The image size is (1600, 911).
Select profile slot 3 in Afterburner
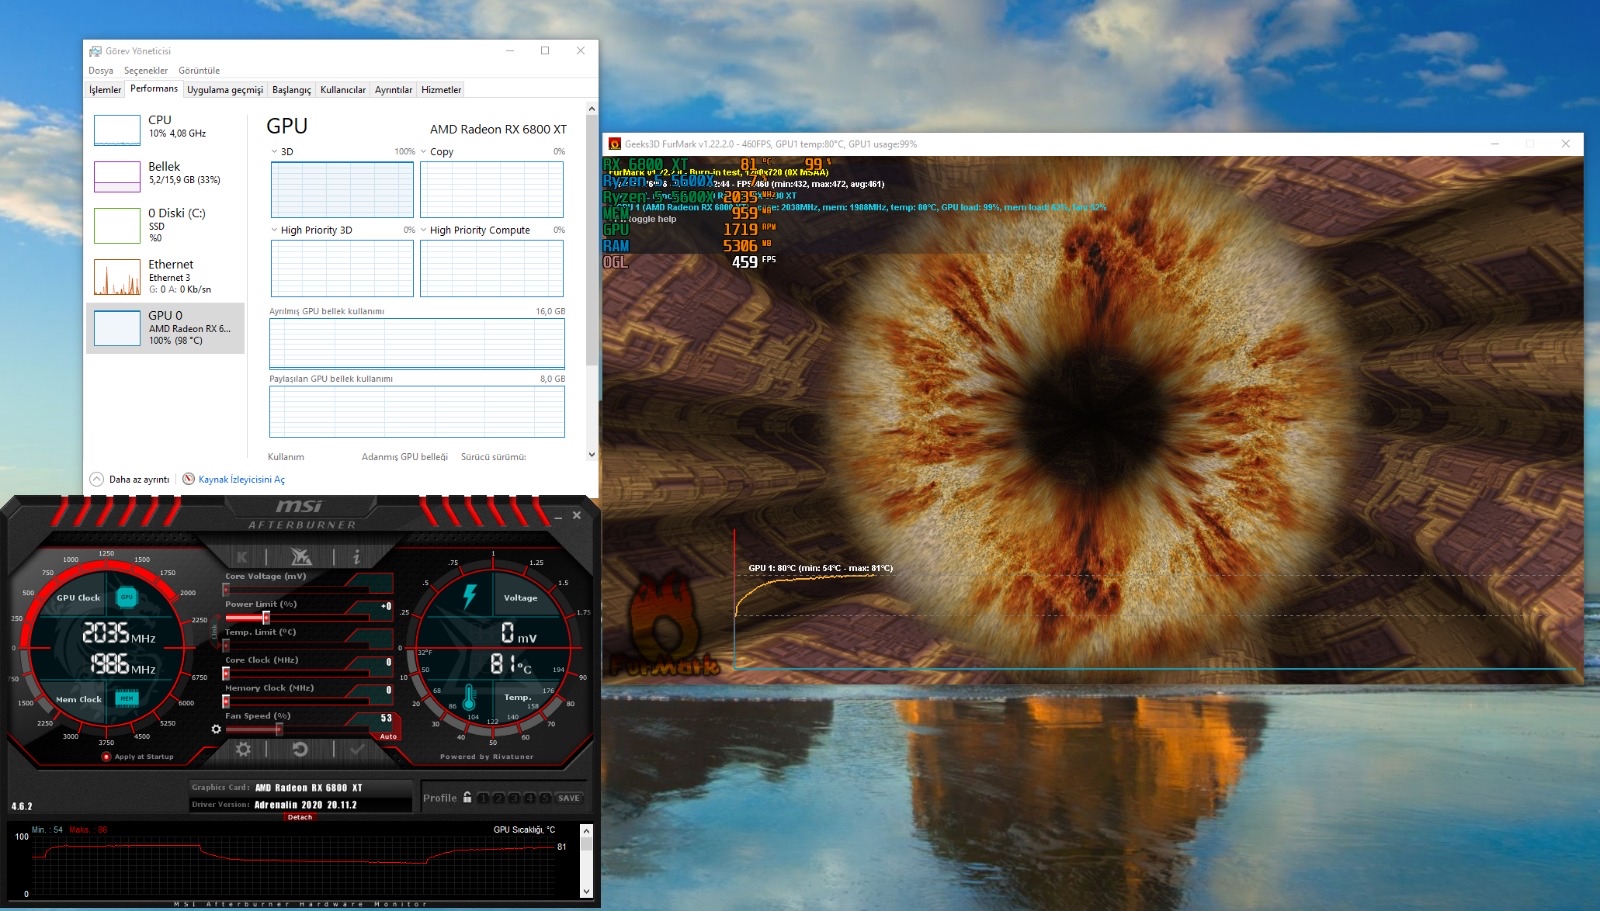514,798
